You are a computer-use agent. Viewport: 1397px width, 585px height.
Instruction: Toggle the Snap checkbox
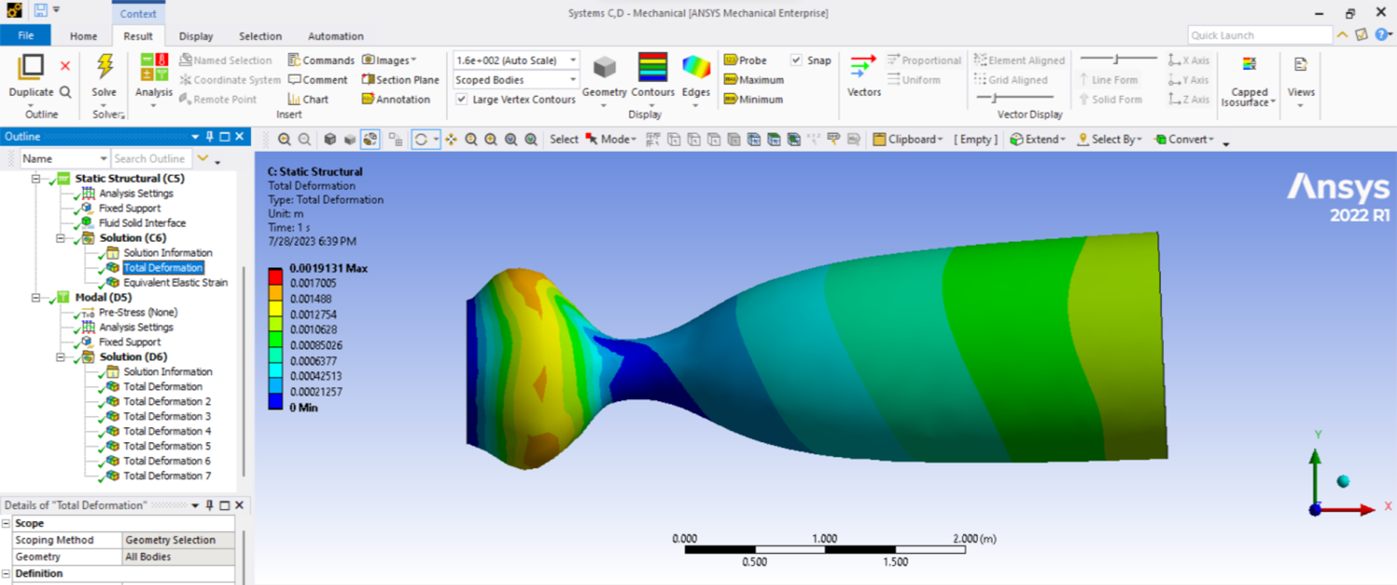point(796,61)
